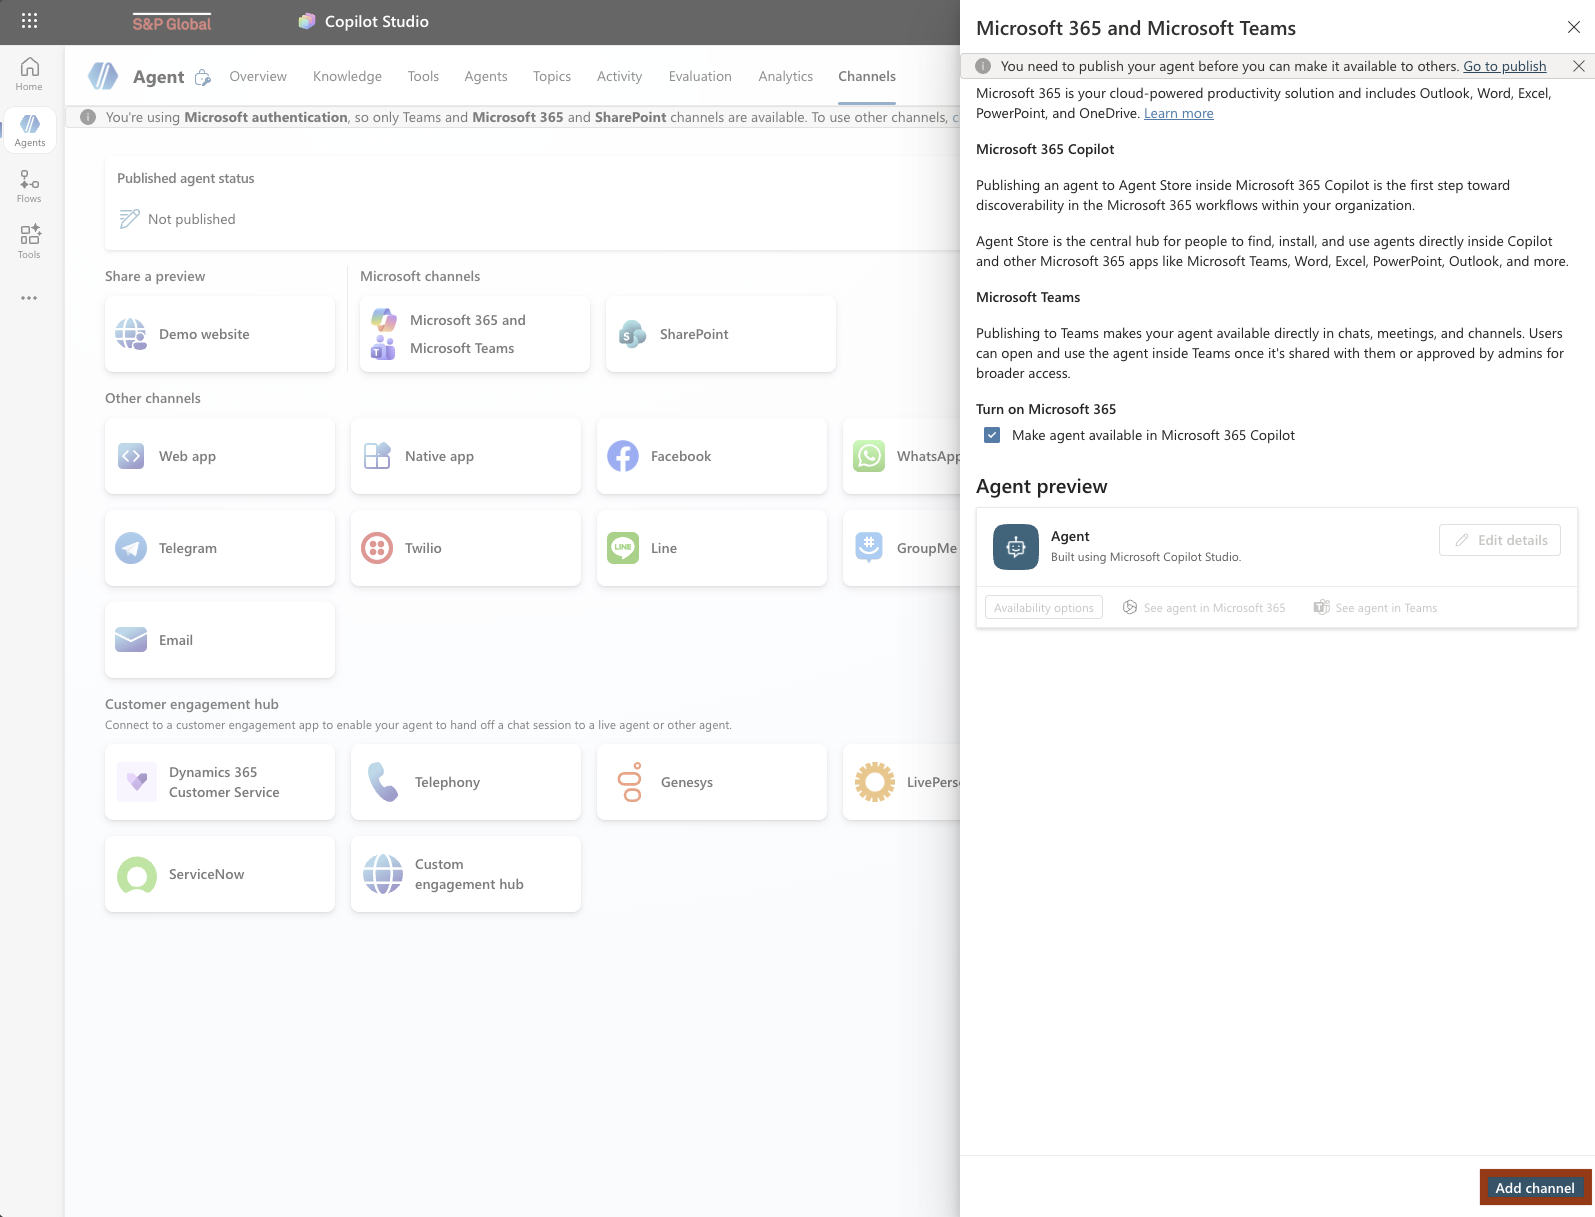The height and width of the screenshot is (1217, 1595).
Task: Follow the Go to publish link
Action: [x=1505, y=66]
